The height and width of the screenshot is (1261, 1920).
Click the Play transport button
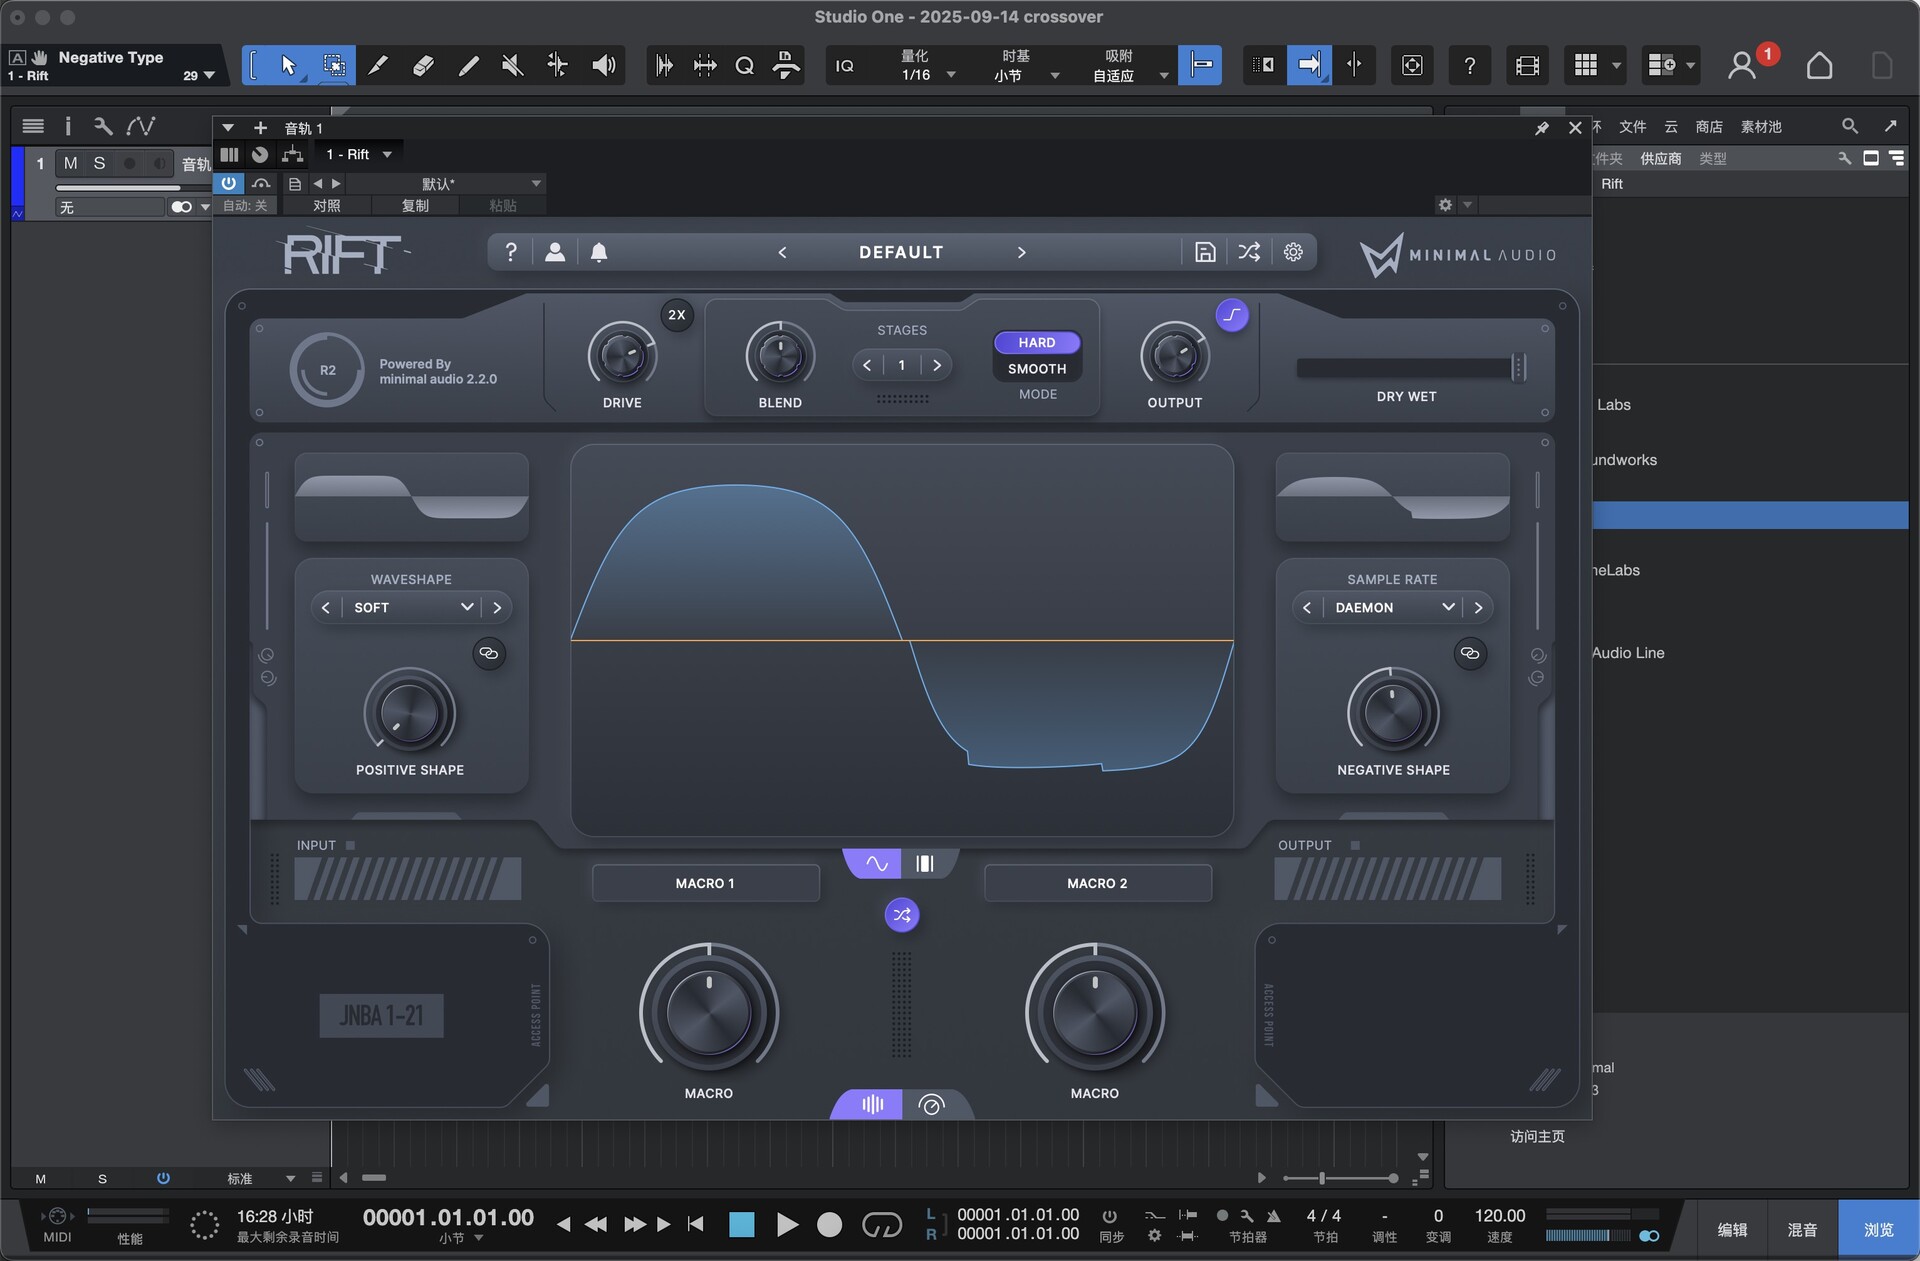click(787, 1224)
